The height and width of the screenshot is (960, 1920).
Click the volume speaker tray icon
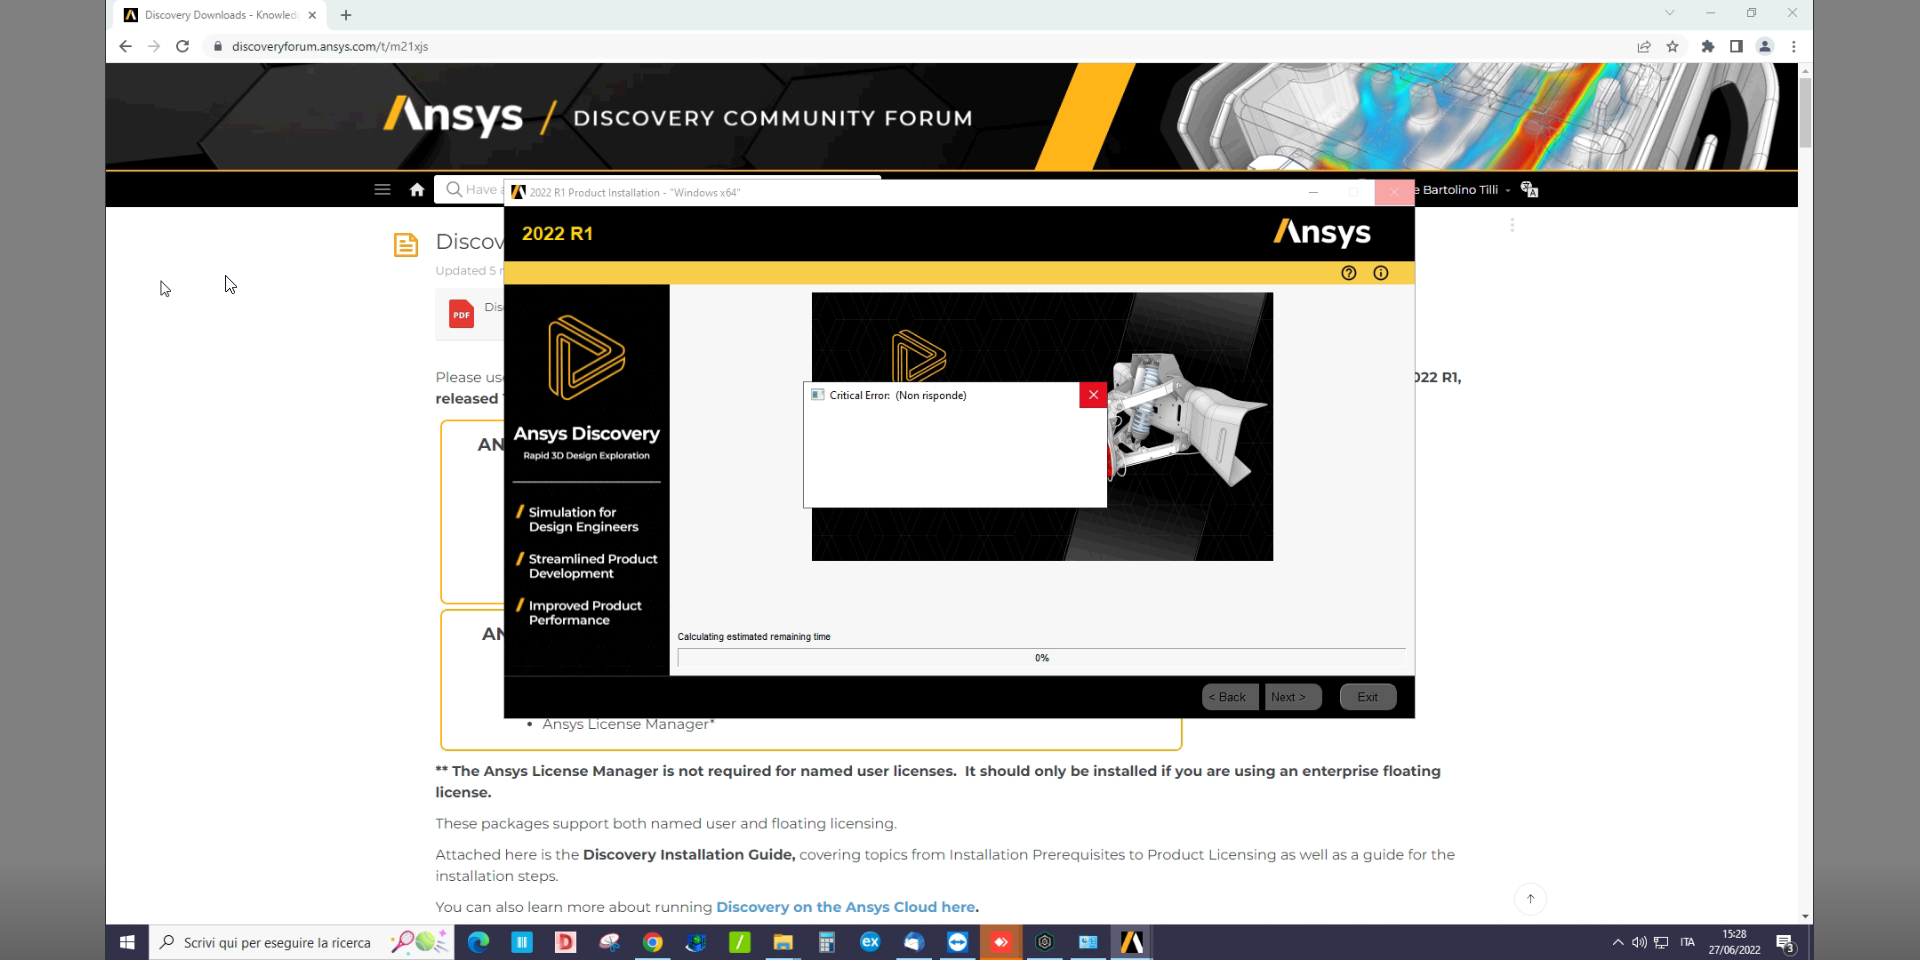pos(1639,942)
